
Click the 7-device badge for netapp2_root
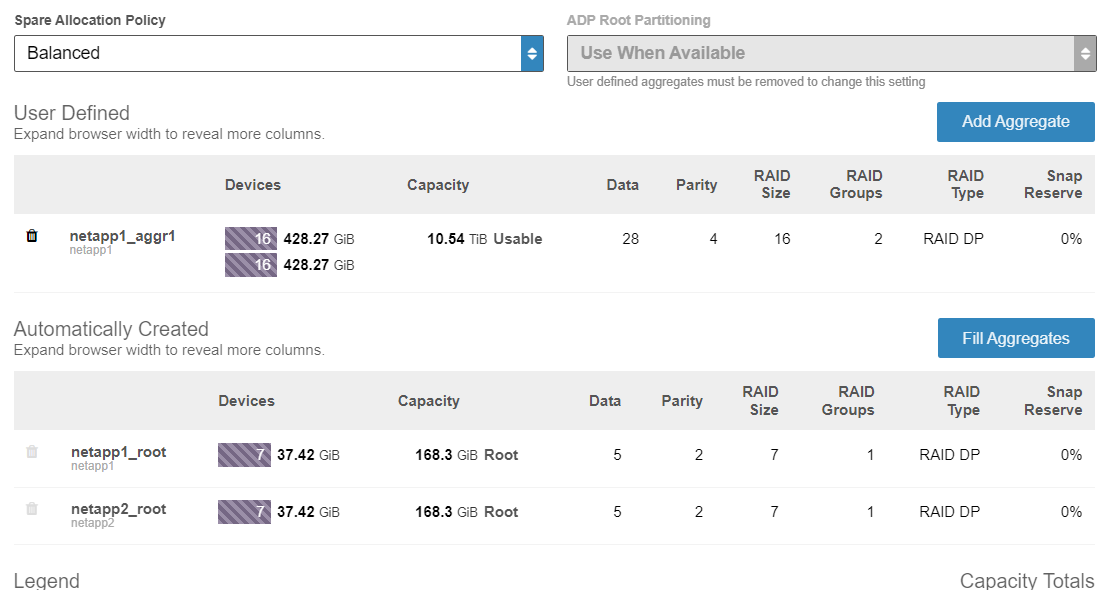click(244, 512)
